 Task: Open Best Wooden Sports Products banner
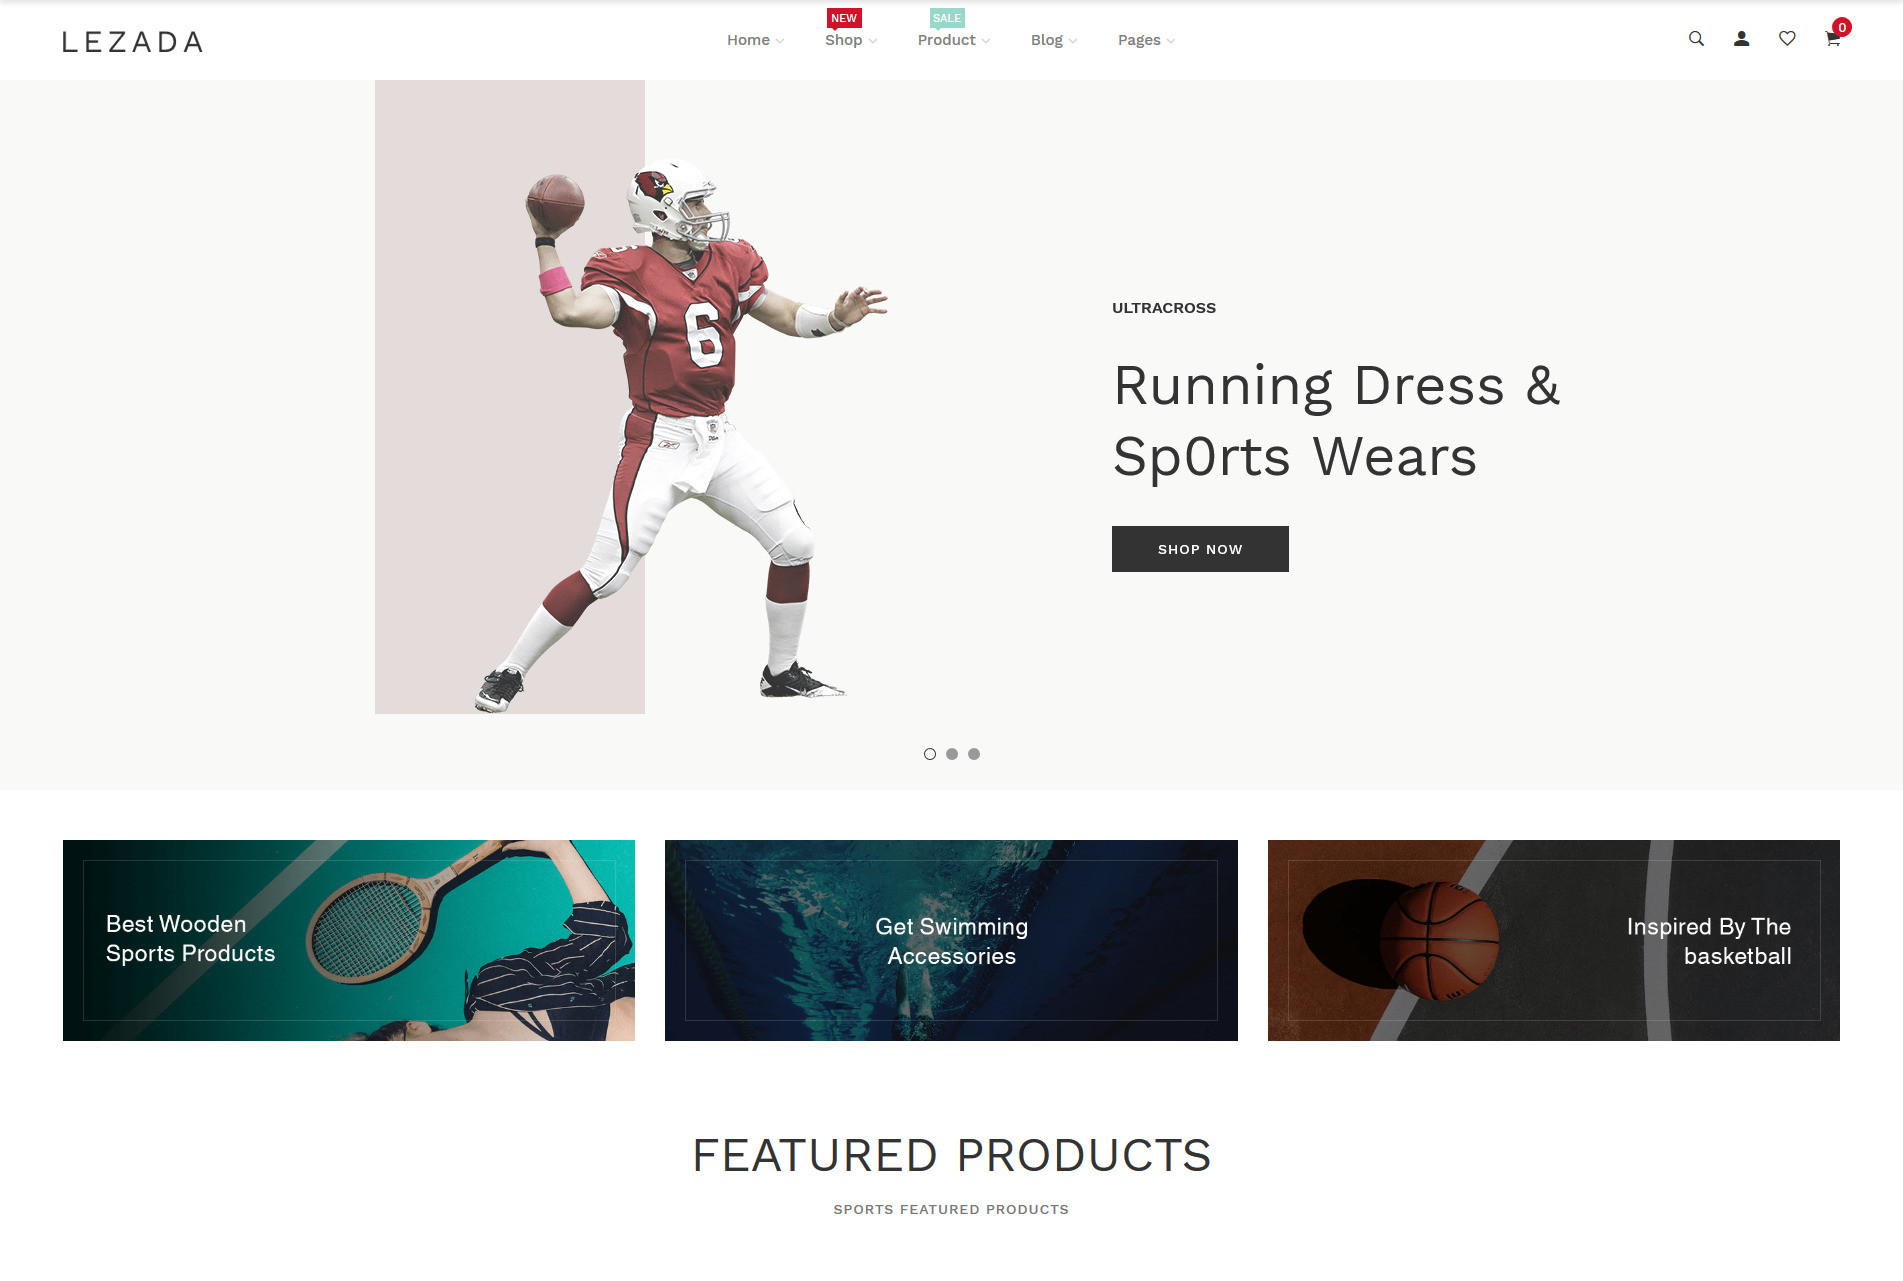(x=349, y=940)
